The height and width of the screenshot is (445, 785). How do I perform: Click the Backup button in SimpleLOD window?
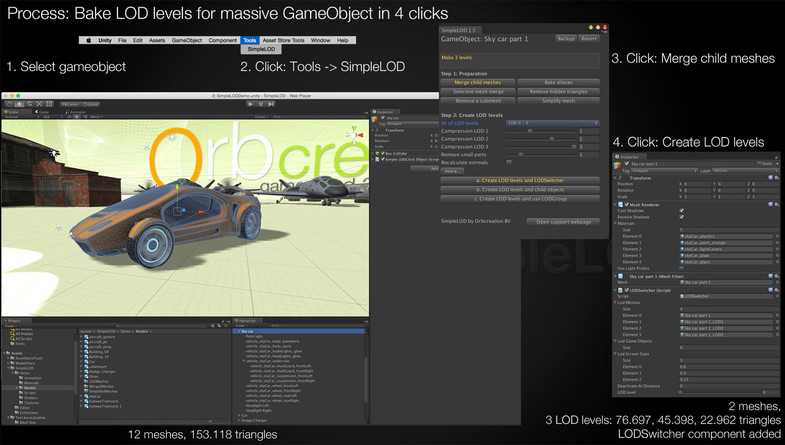[x=566, y=39]
